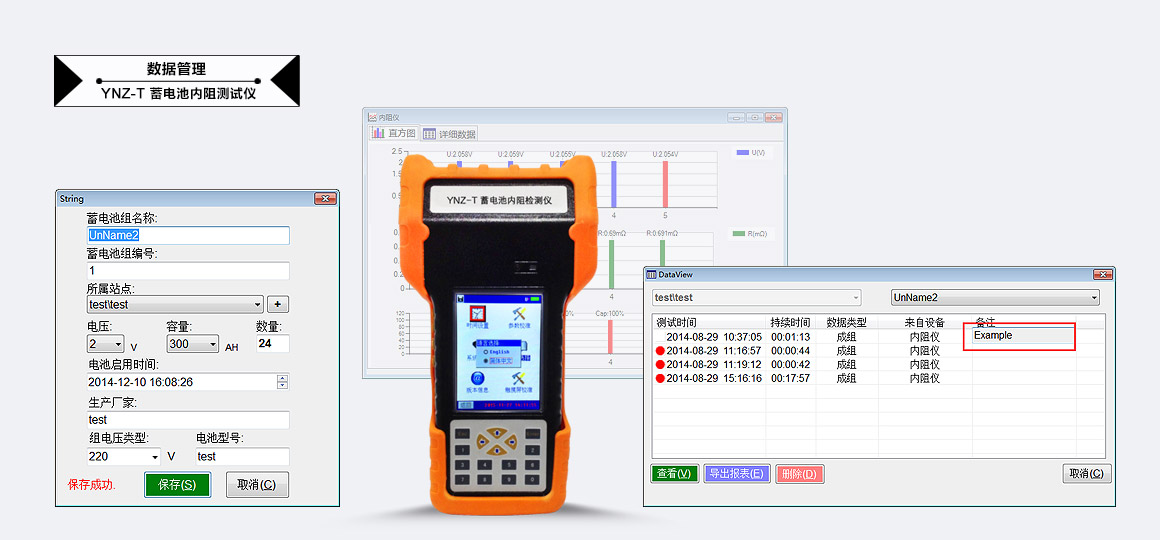Viewport: 1160px width, 540px height.
Task: Click the DataView window title icon
Action: click(x=652, y=274)
